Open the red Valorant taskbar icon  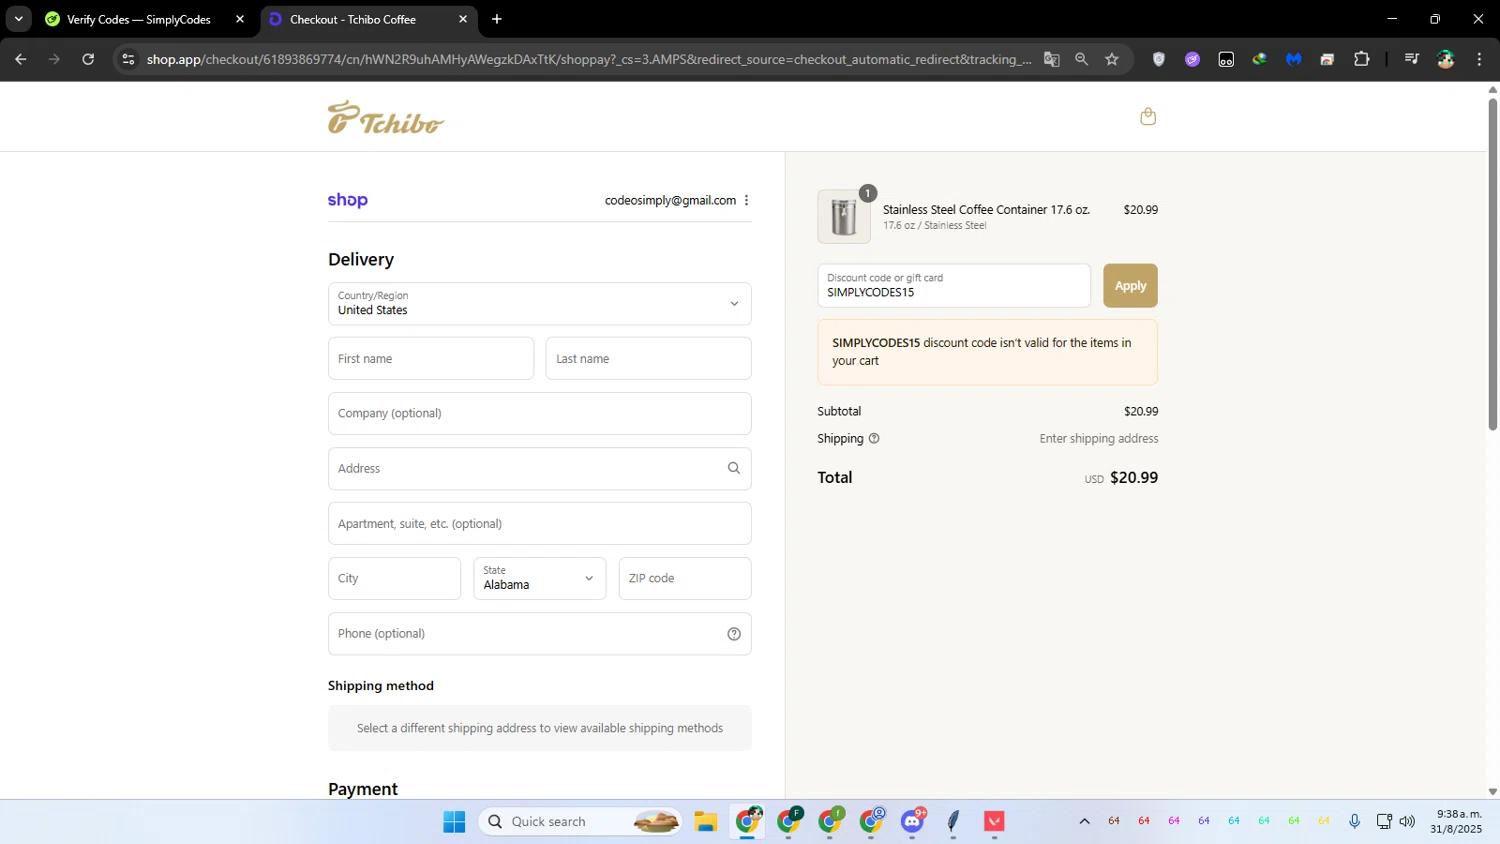pos(994,822)
